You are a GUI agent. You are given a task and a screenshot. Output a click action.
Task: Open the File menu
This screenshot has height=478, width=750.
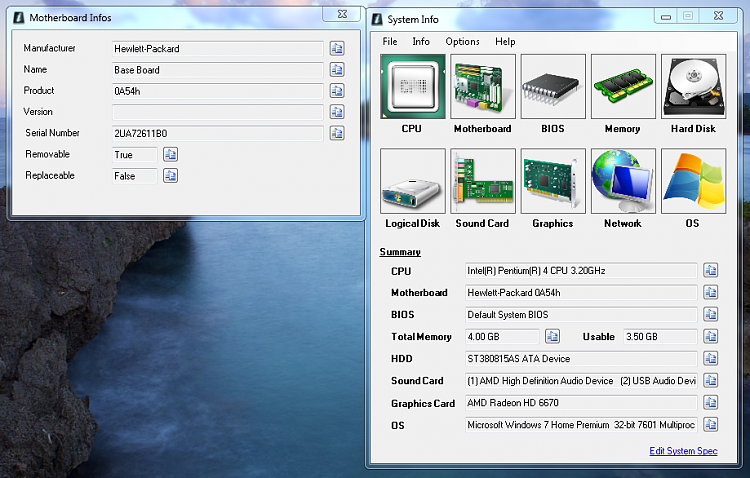[x=390, y=42]
